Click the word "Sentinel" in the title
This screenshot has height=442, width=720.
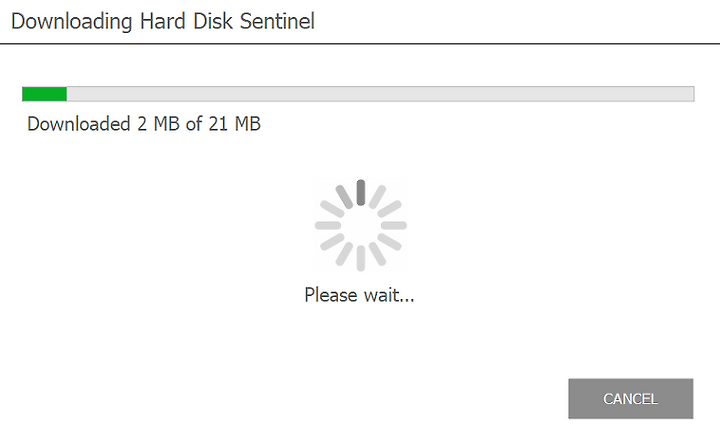click(x=277, y=21)
